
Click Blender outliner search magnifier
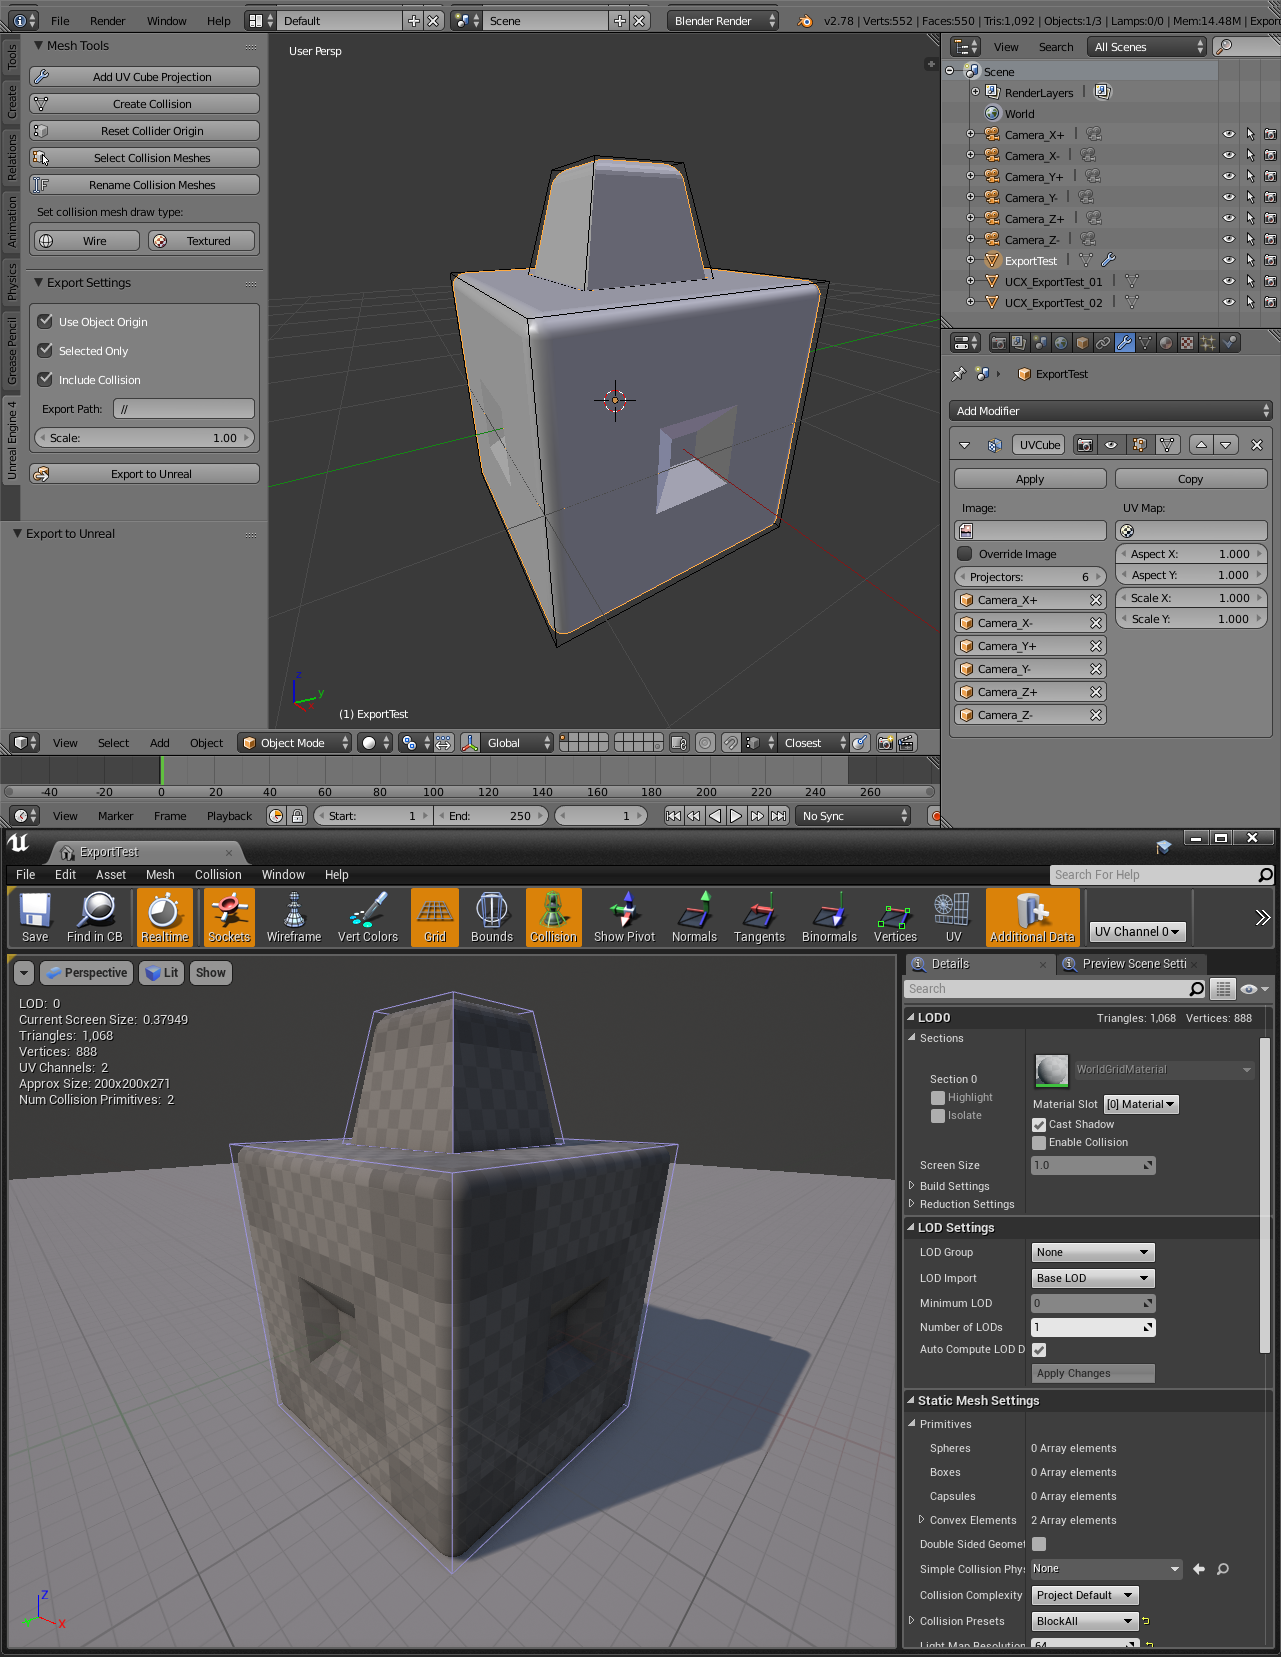click(1223, 47)
